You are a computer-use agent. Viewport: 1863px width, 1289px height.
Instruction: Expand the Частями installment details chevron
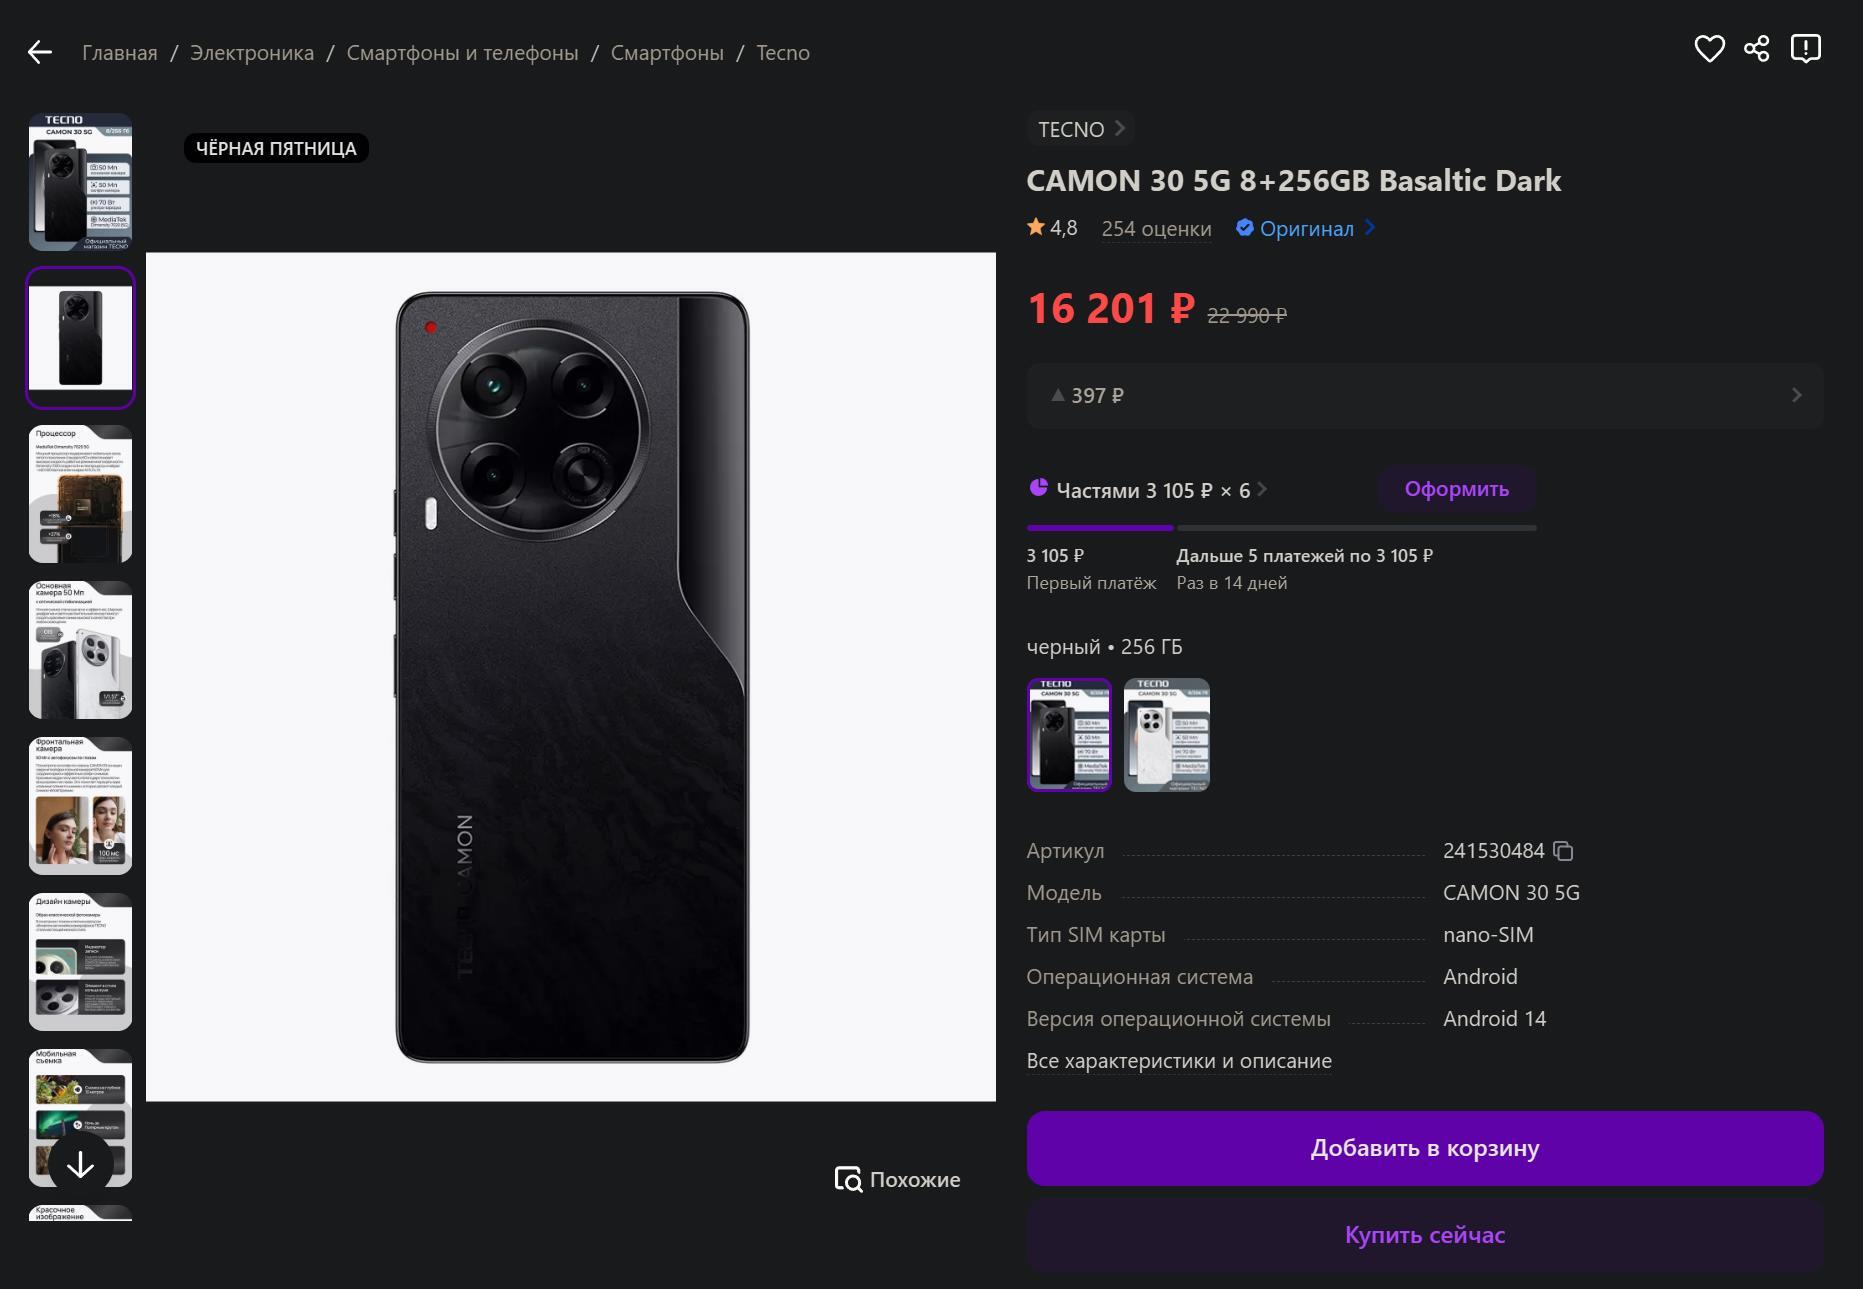[1262, 490]
